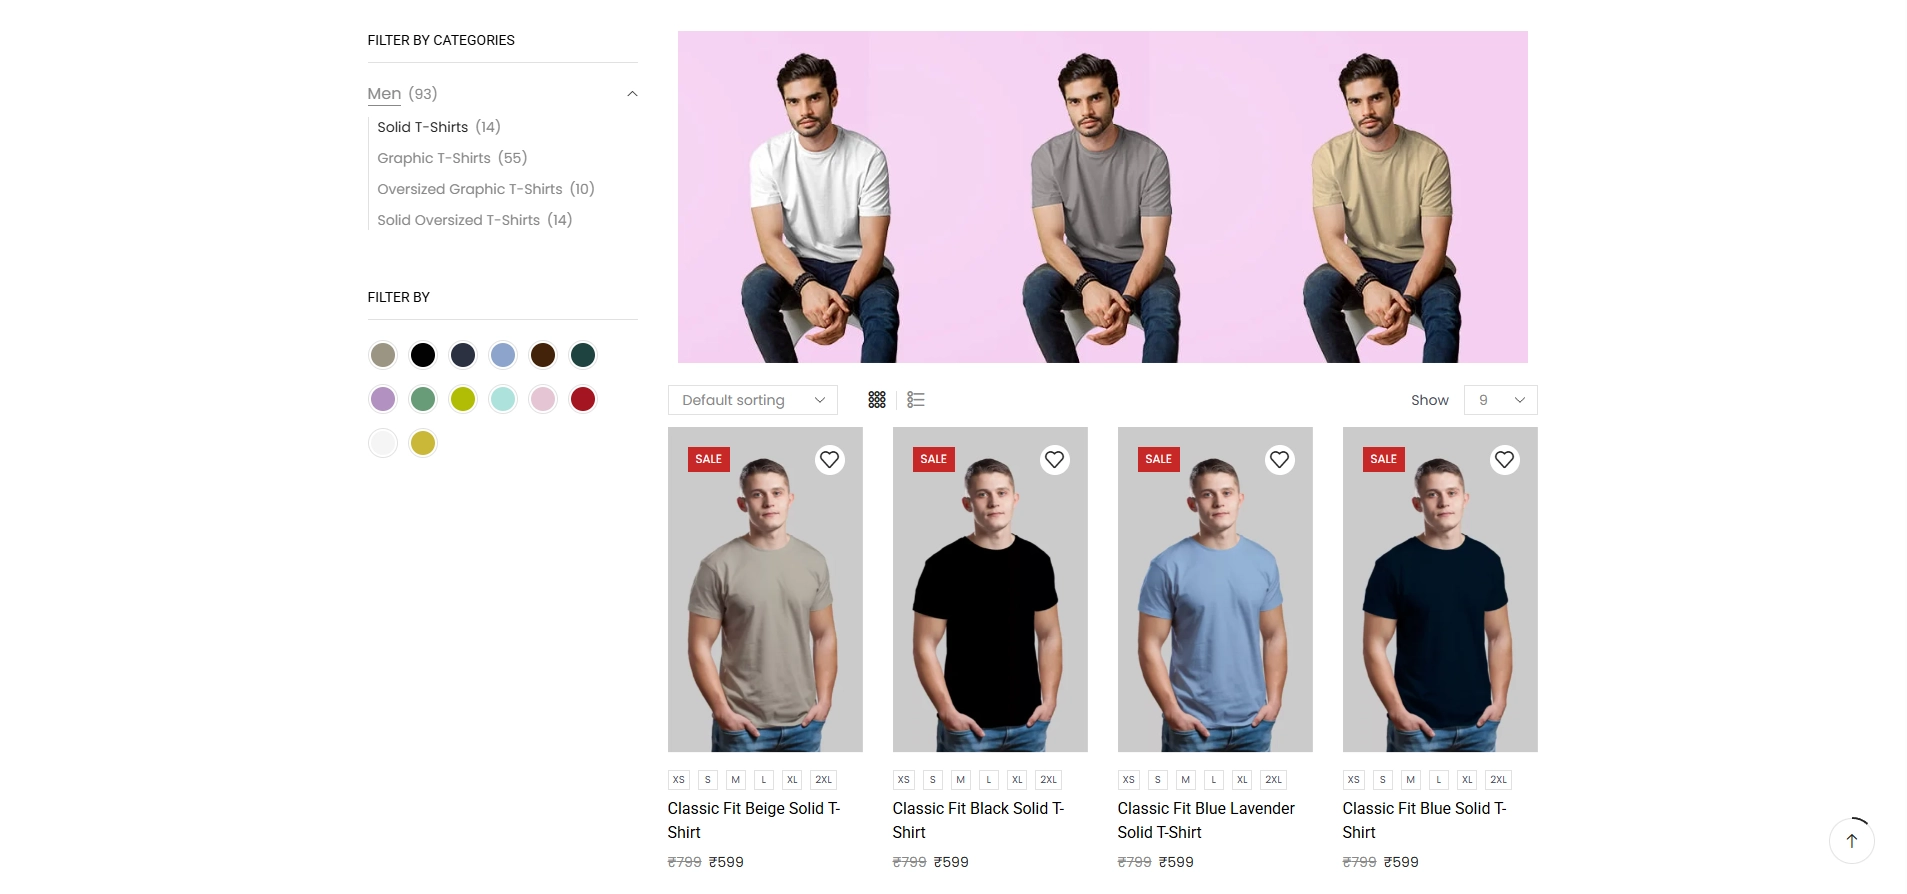Click SALE badge on Beige T-Shirt
The image size is (1907, 894).
708,459
